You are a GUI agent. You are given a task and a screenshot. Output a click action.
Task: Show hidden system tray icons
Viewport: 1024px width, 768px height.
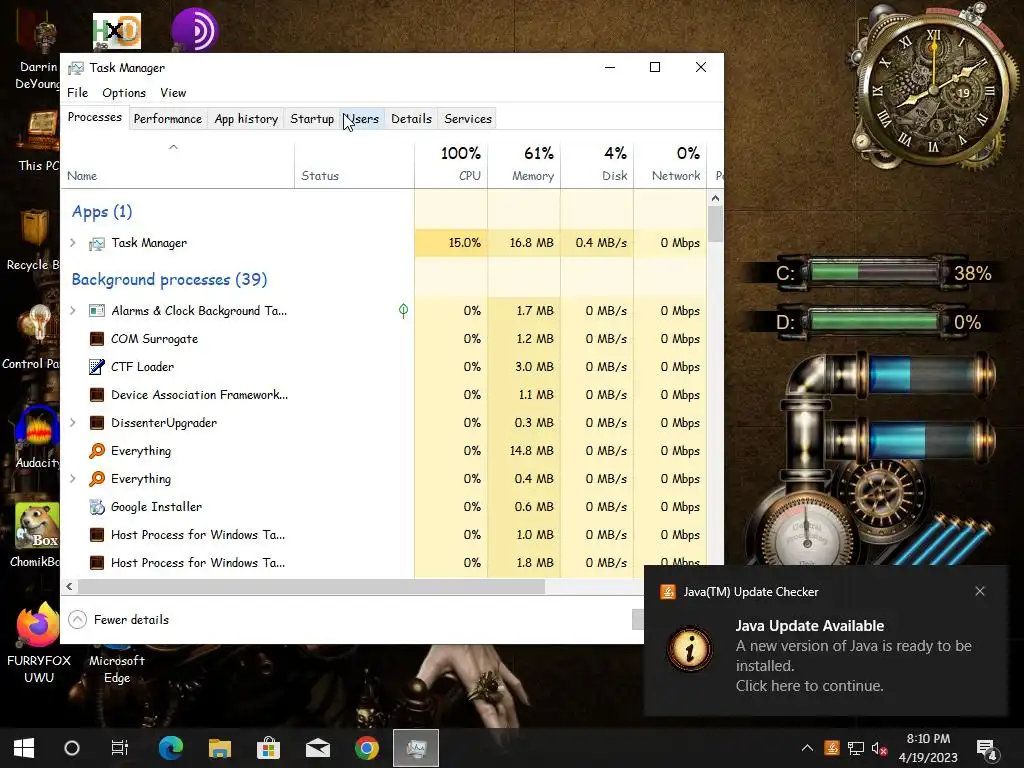(x=807, y=748)
